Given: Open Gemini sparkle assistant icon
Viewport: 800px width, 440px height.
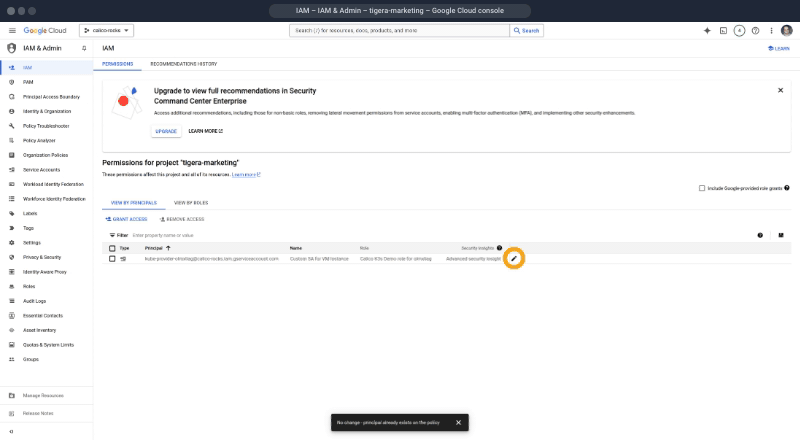Looking at the screenshot, I should point(707,31).
